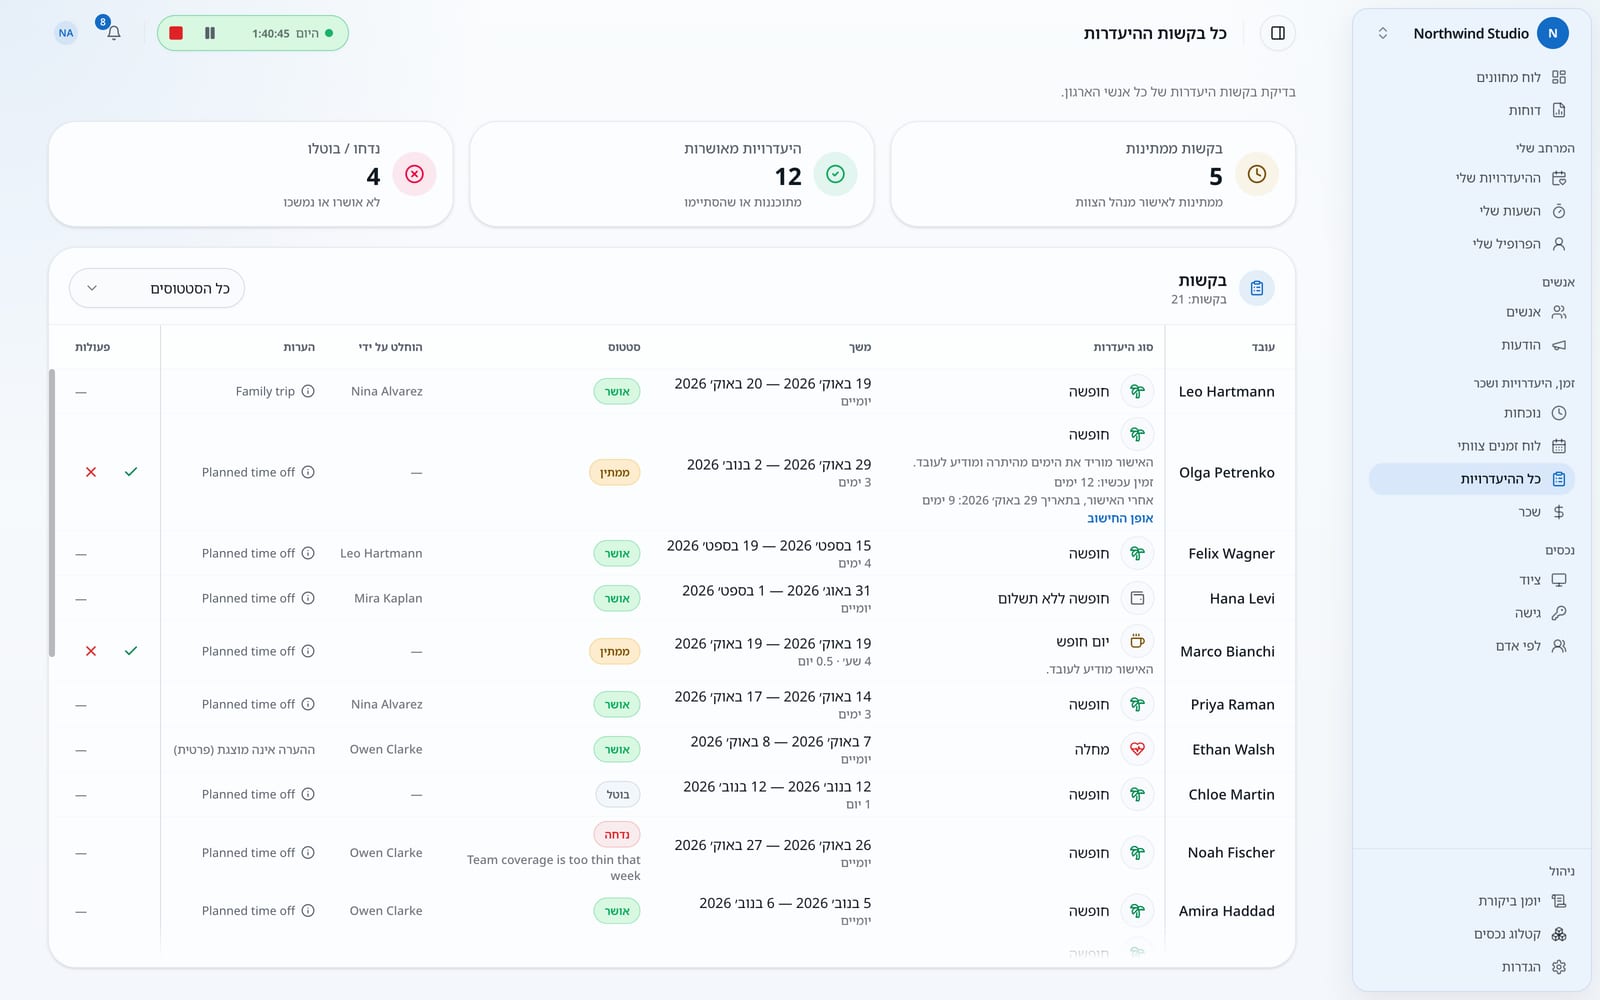Open שכר payroll in sidebar
Image resolution: width=1600 pixels, height=1000 pixels.
pos(1471,512)
